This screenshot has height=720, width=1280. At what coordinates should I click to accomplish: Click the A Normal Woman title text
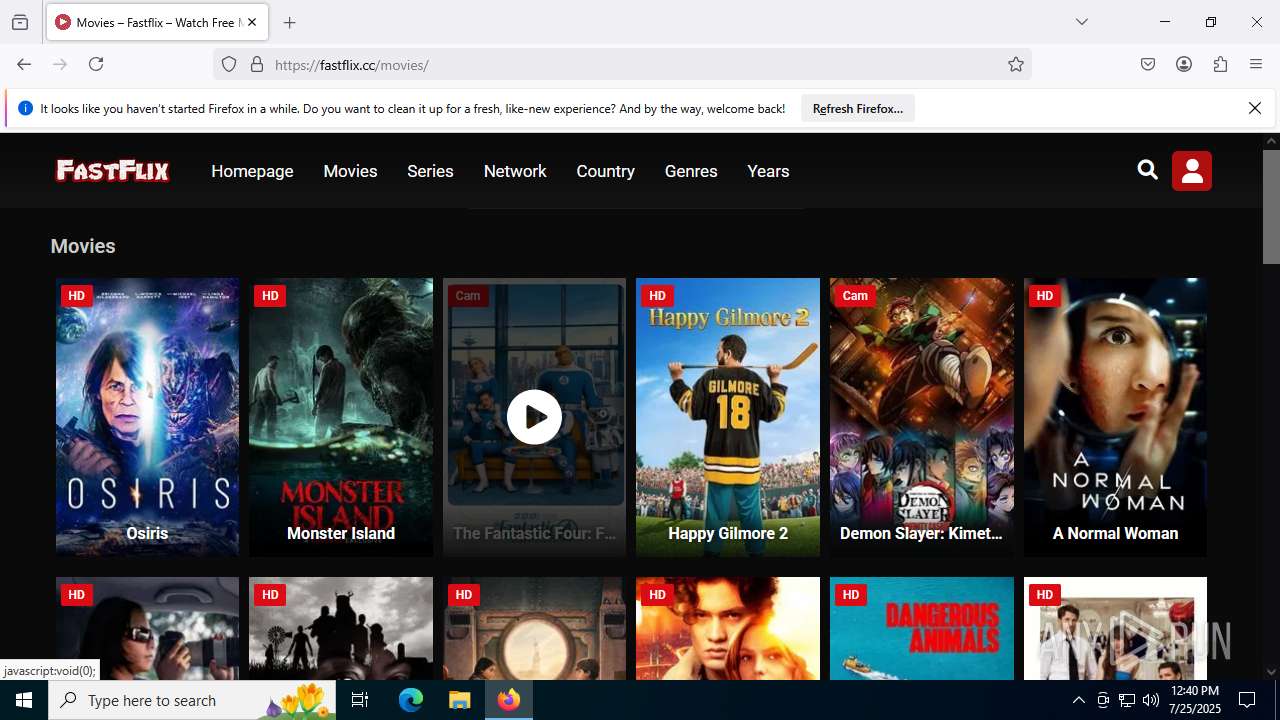point(1115,533)
